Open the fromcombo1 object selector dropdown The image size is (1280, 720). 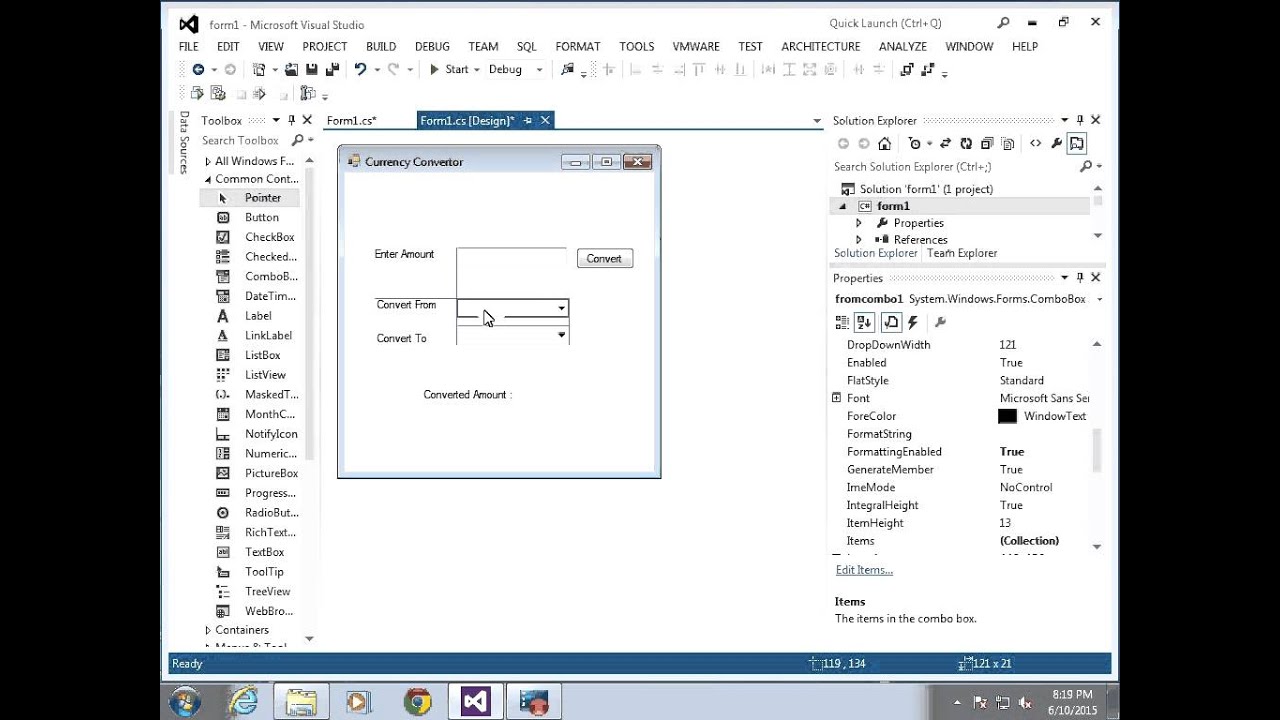(1100, 299)
